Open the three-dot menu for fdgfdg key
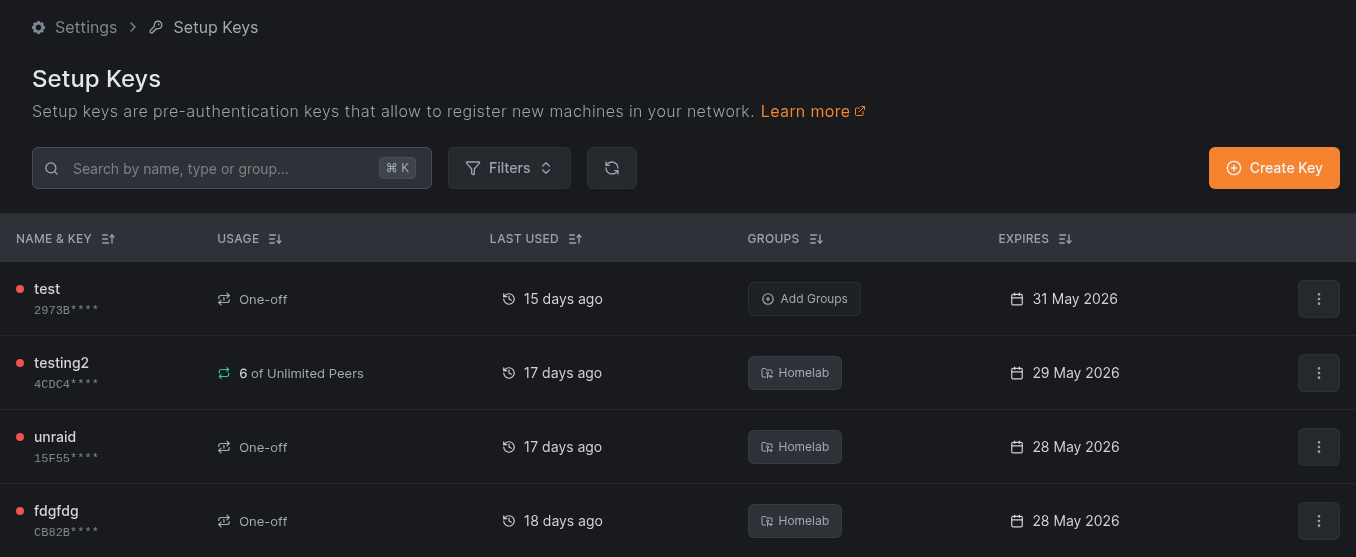1356x557 pixels. [x=1319, y=521]
